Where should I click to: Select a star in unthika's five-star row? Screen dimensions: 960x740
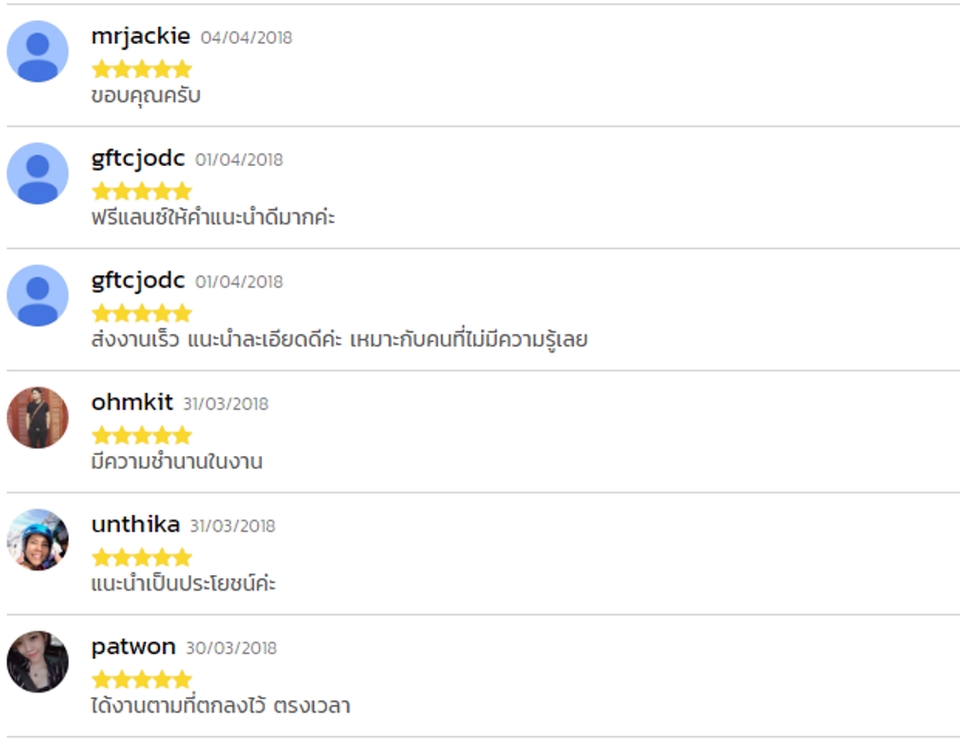point(141,556)
